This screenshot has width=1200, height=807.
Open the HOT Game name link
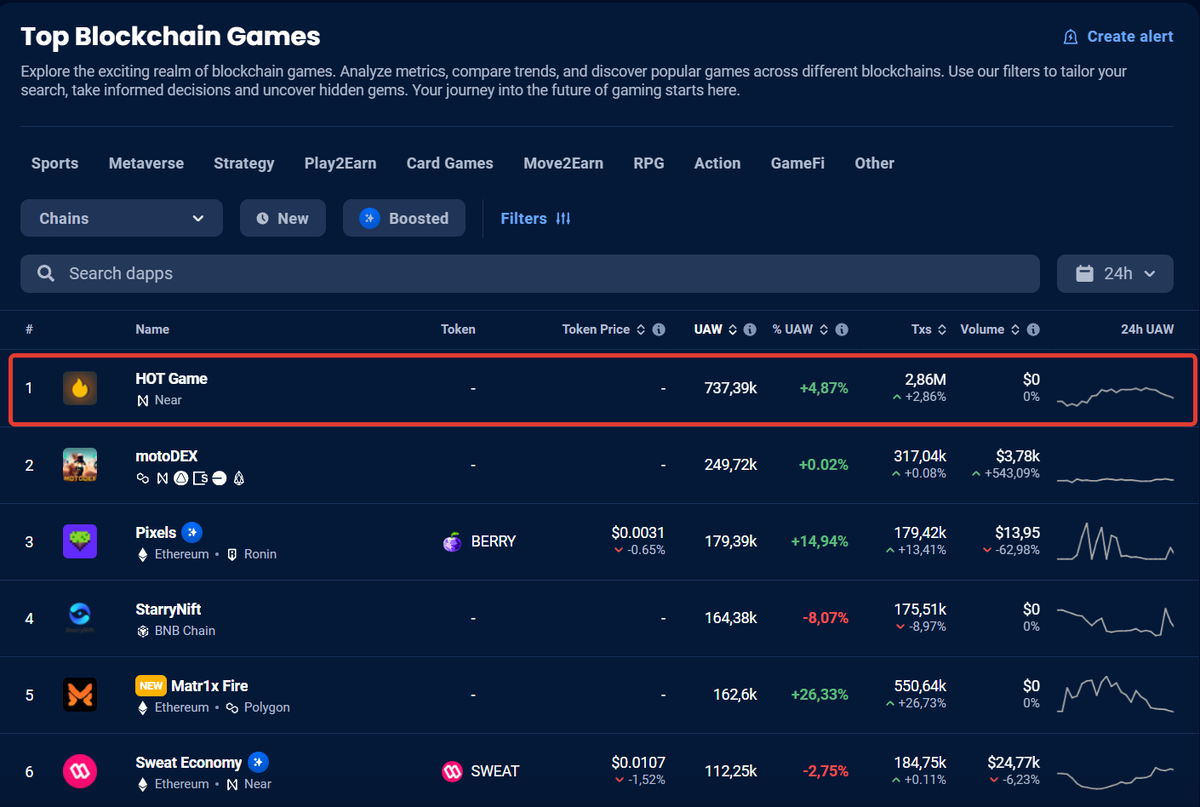tap(172, 379)
